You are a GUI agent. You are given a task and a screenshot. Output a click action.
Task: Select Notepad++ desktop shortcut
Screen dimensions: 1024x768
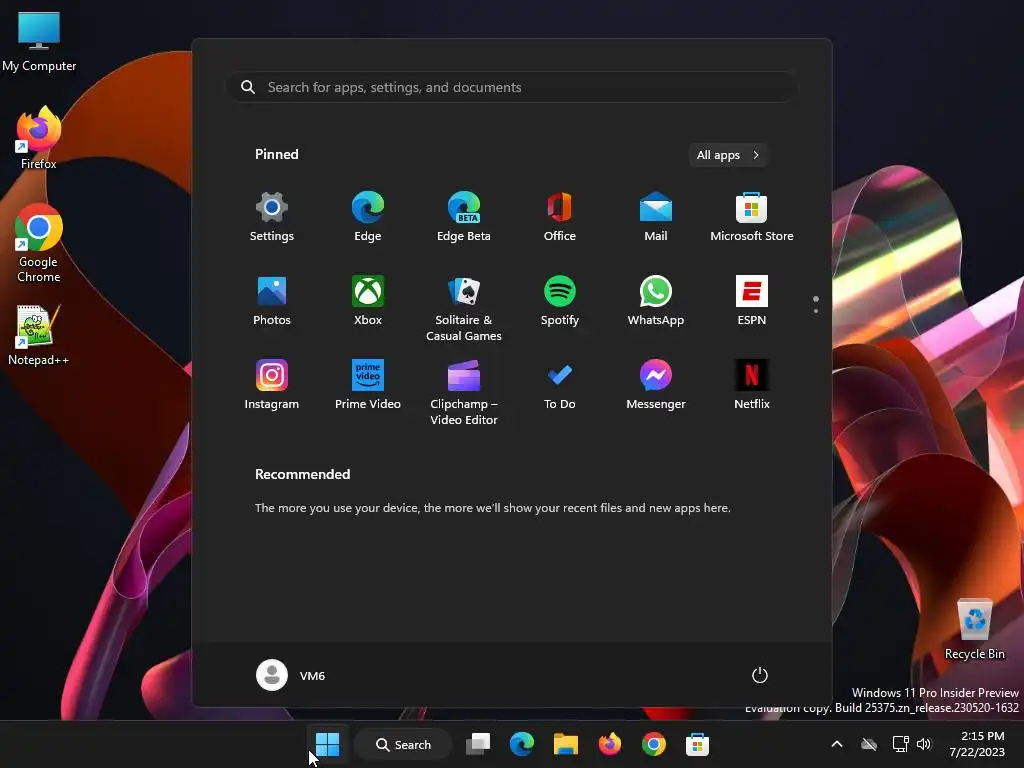tap(39, 336)
